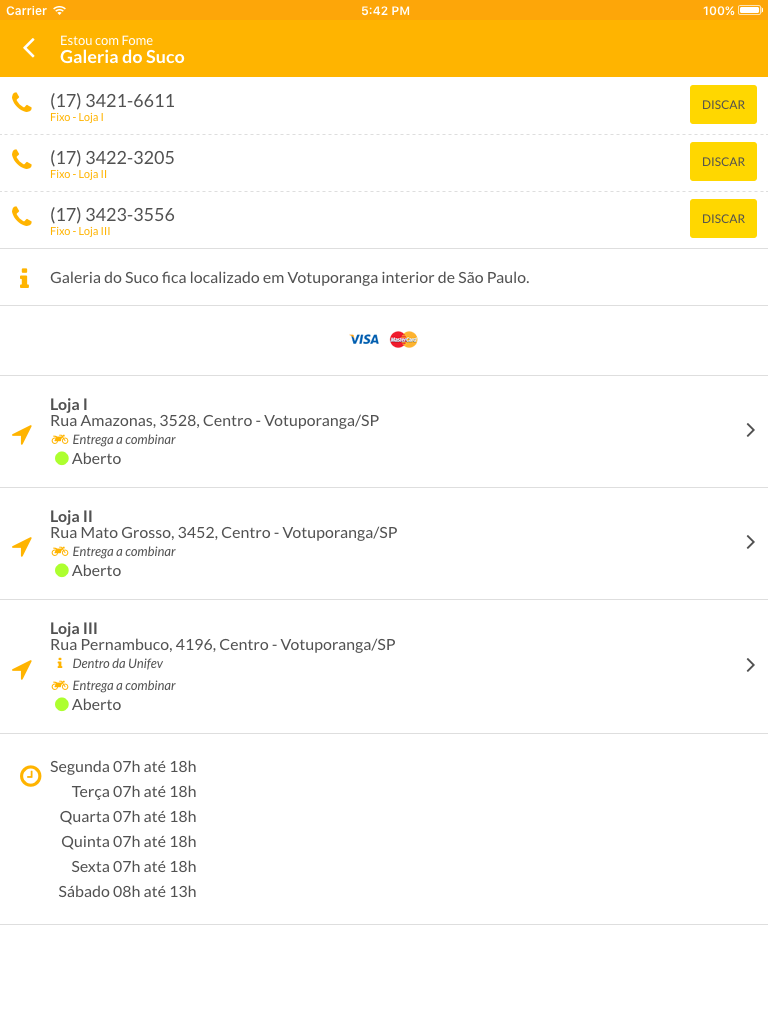768x1024 pixels.
Task: Click Terça 07h até 18h hours row
Action: (x=134, y=792)
